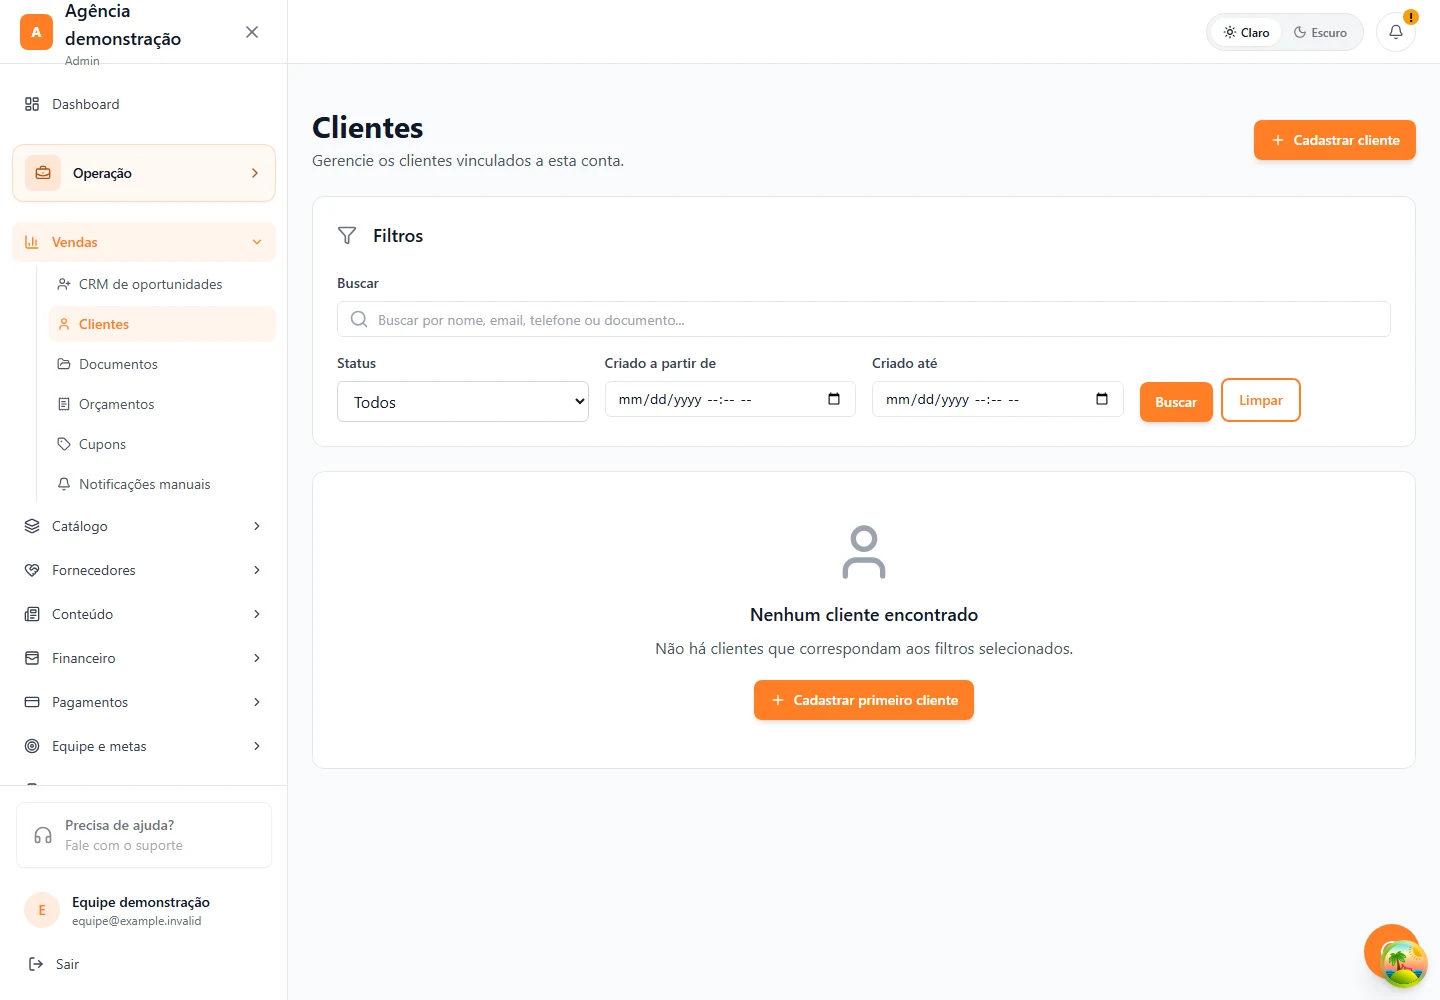Click the Pagamentos card icon
Screen dimensions: 1440x1000
tap(32, 702)
